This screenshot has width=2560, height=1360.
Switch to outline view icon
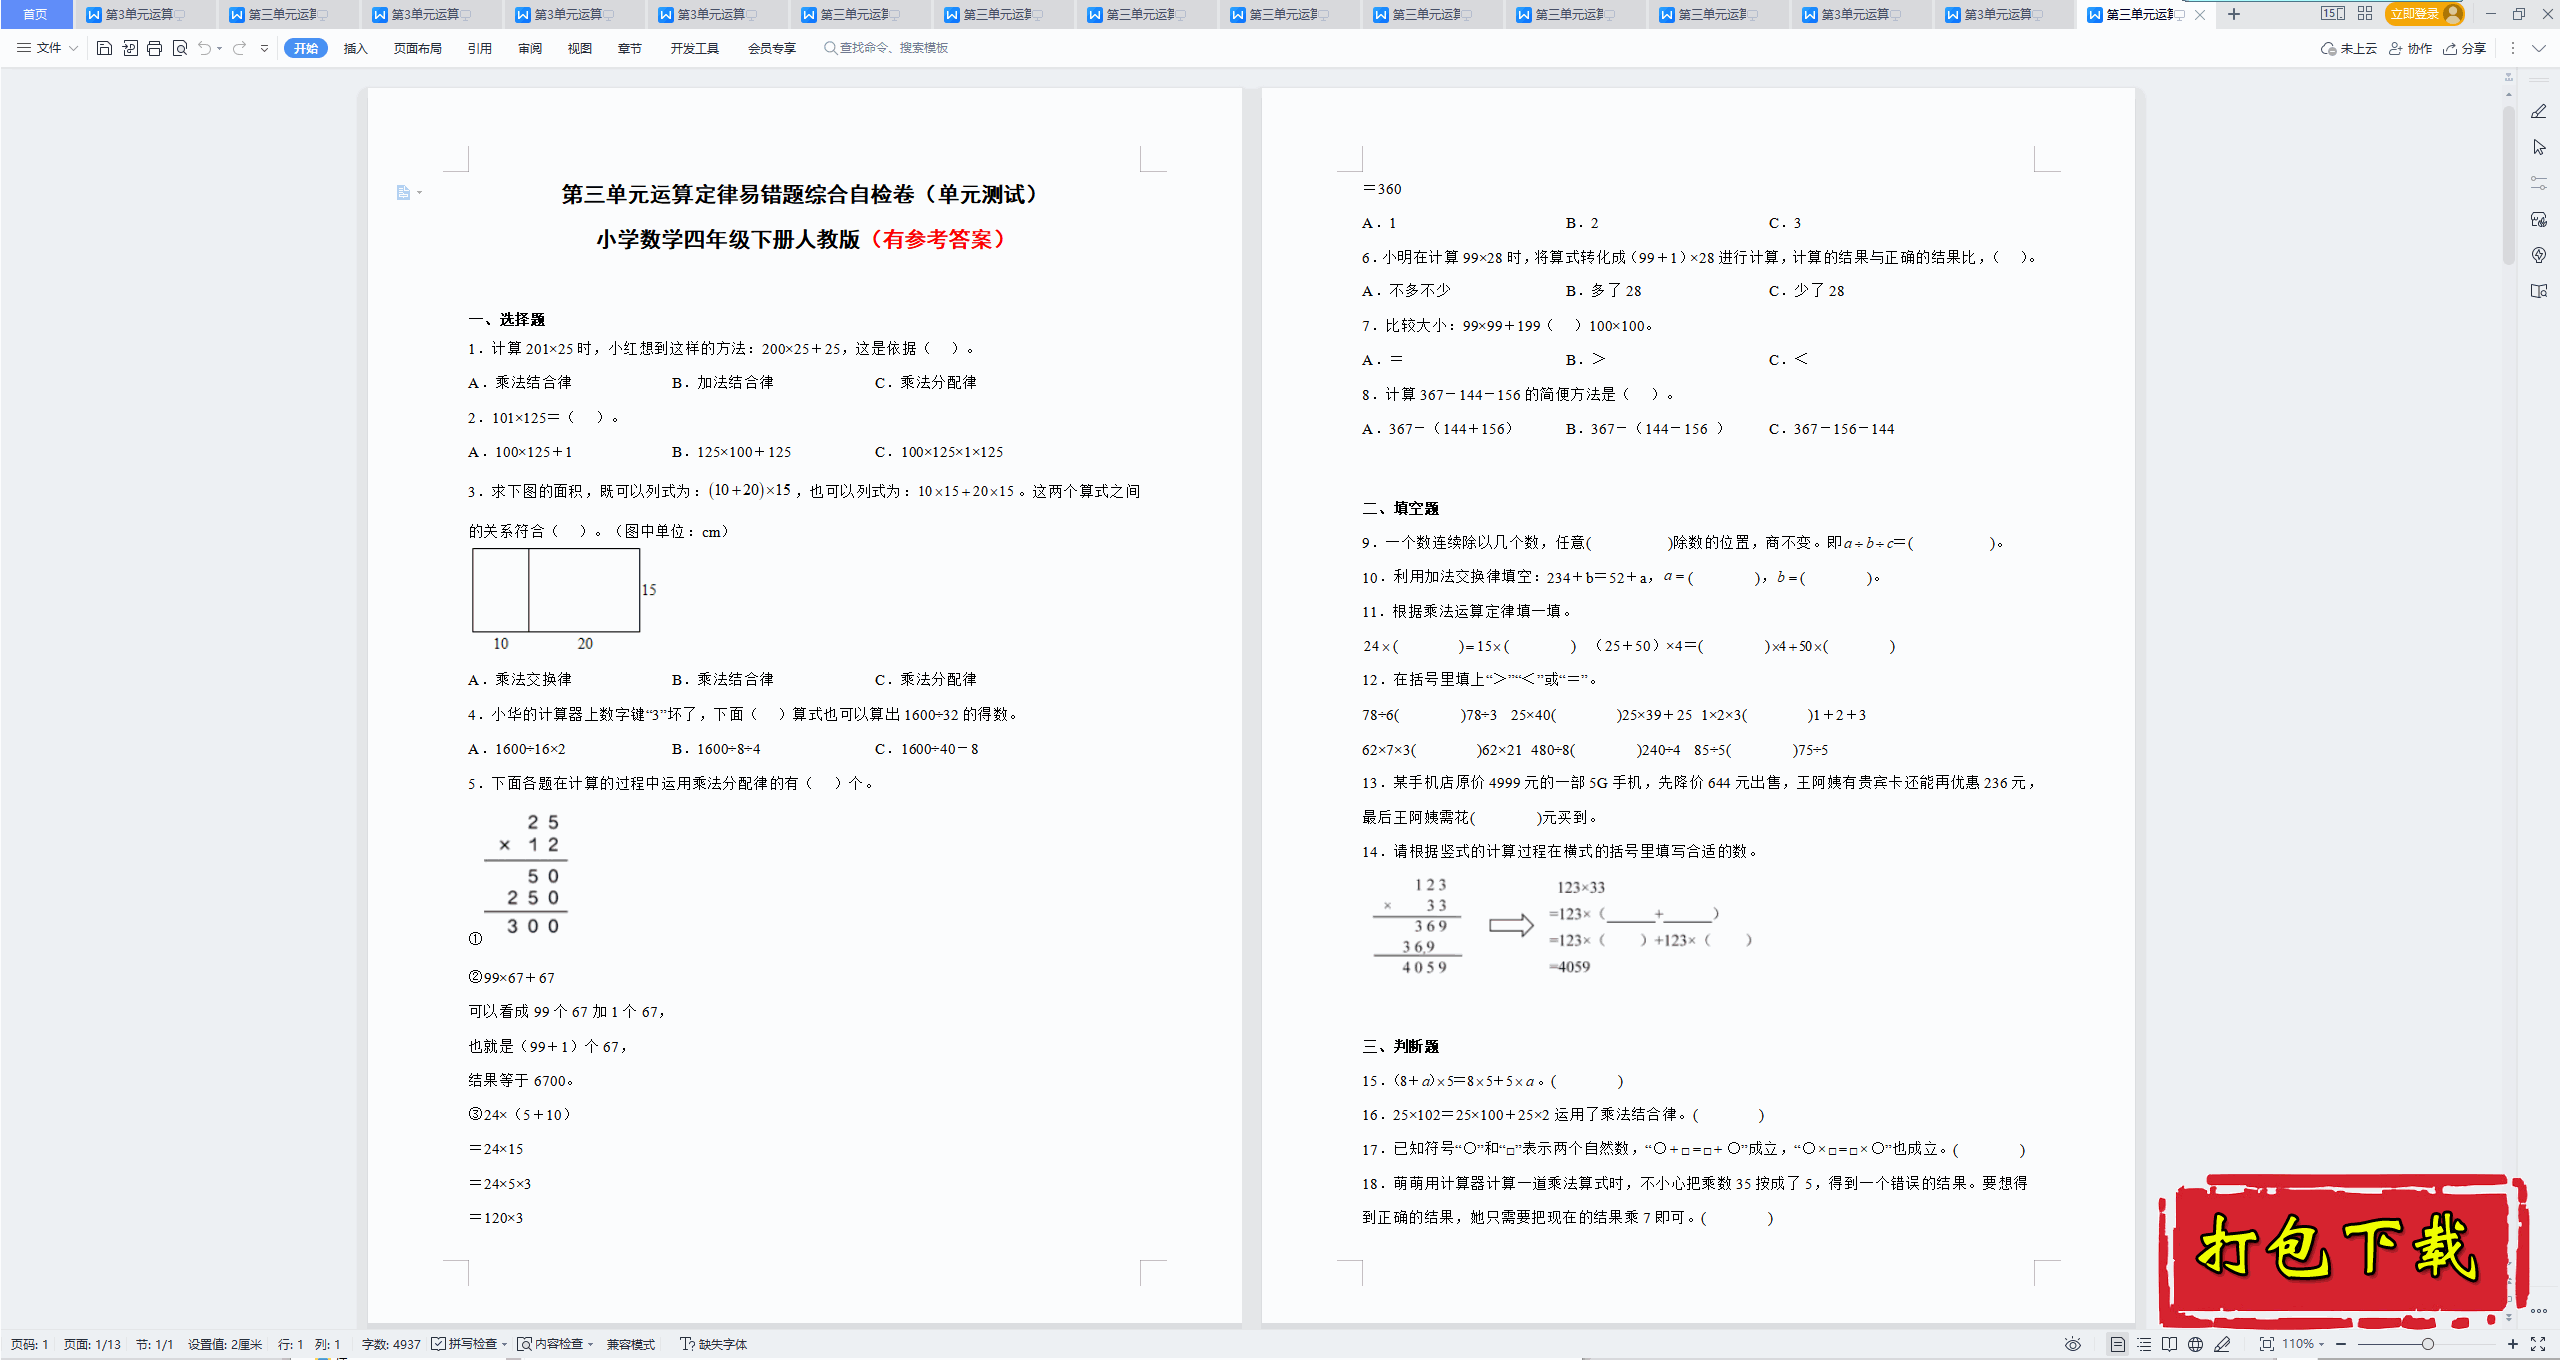[2143, 1344]
